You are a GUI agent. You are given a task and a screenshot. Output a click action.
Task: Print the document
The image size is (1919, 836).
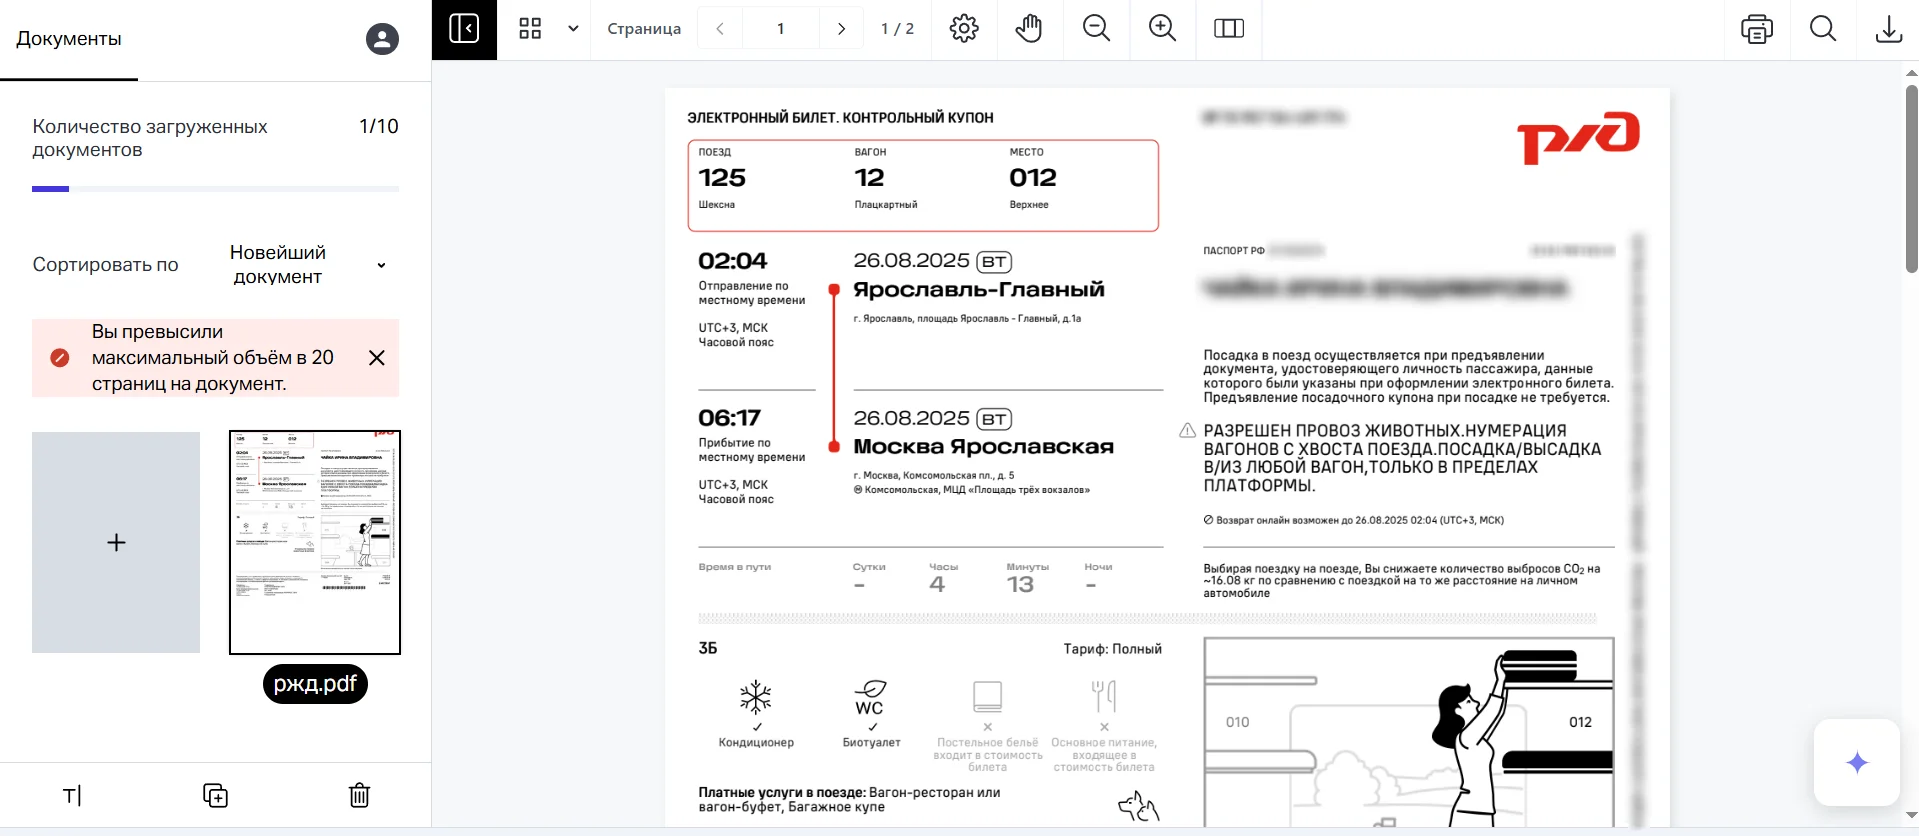coord(1756,29)
